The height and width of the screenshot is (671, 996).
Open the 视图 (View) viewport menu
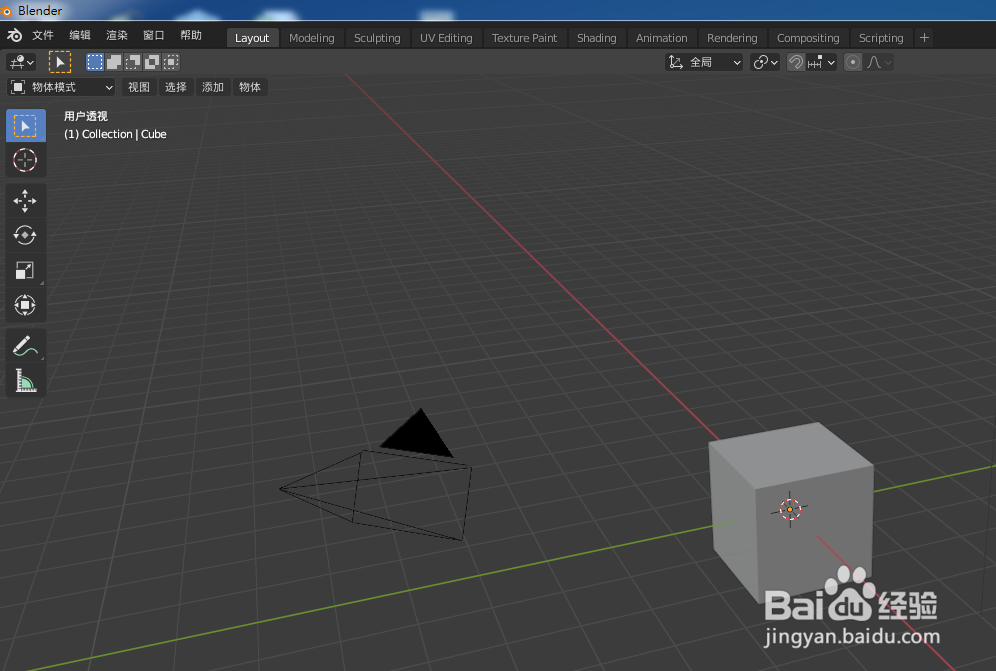click(139, 87)
